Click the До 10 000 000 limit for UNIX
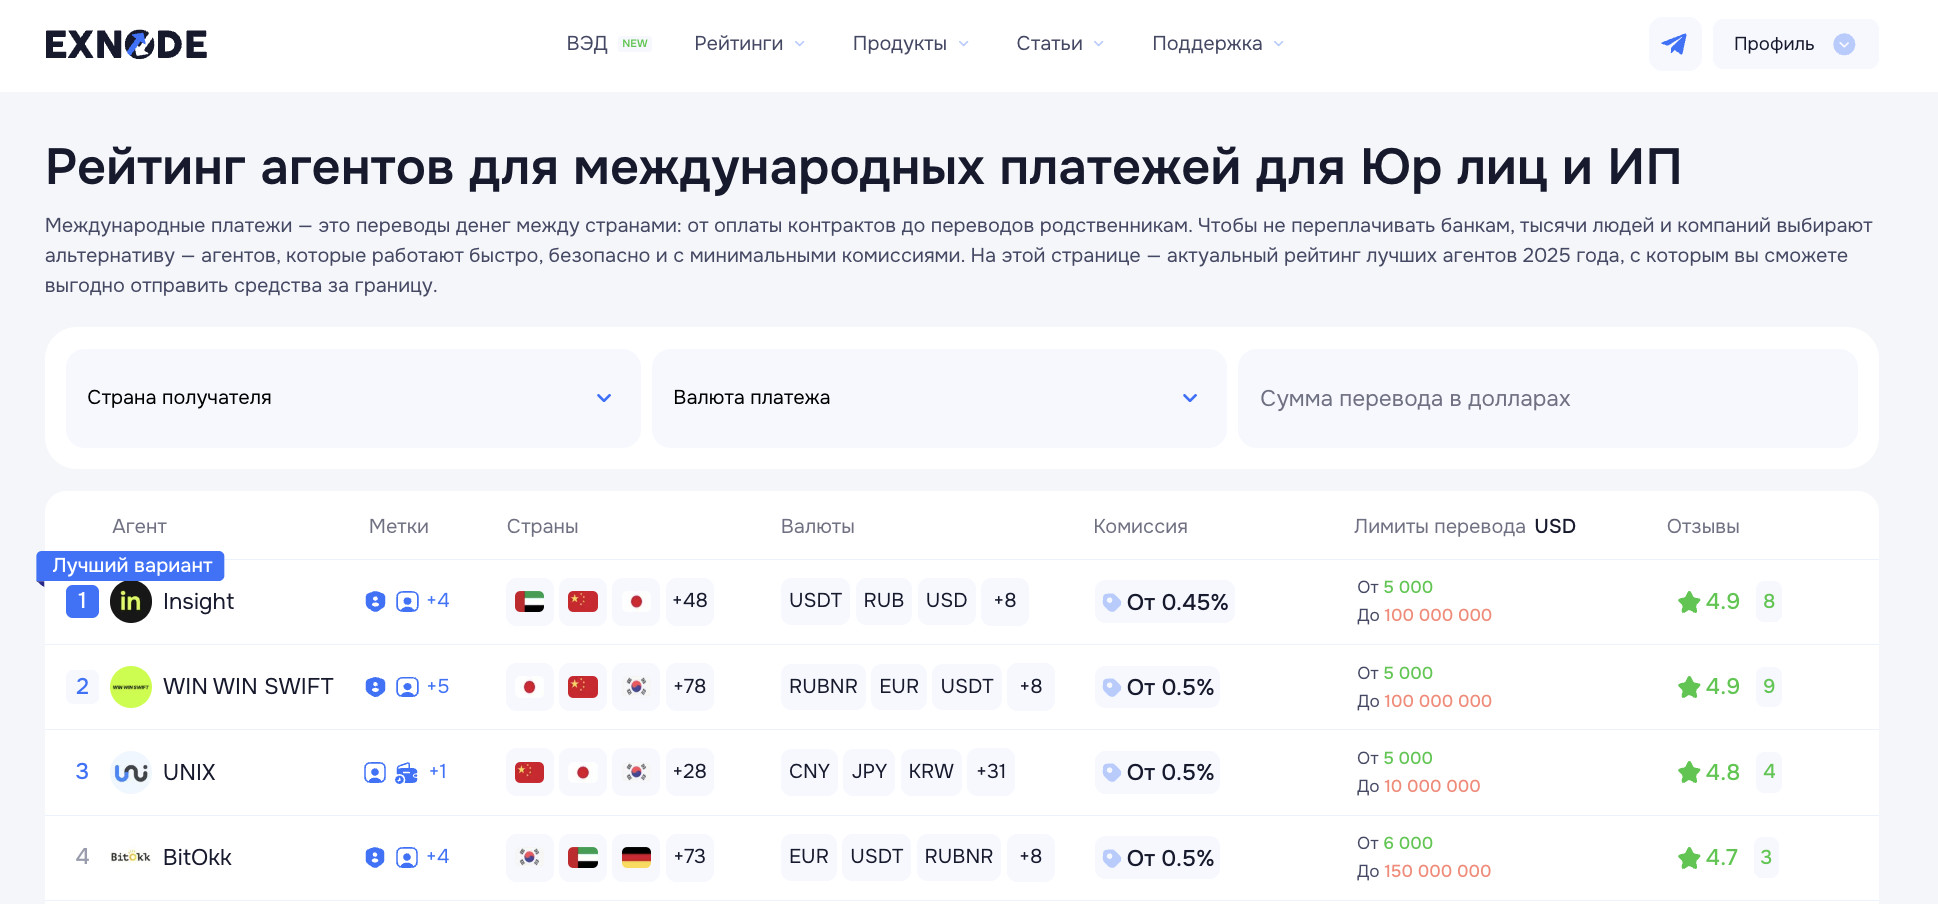The image size is (1938, 904). click(x=1419, y=786)
